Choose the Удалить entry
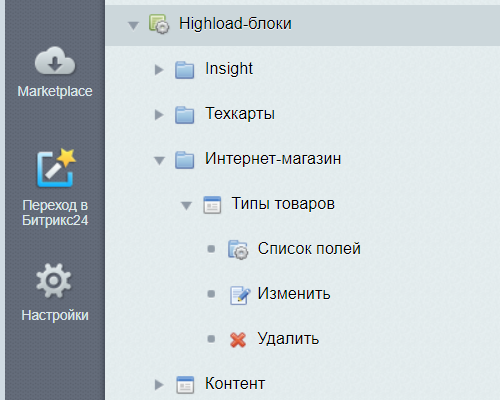Viewport: 500px width, 400px height. pos(288,339)
